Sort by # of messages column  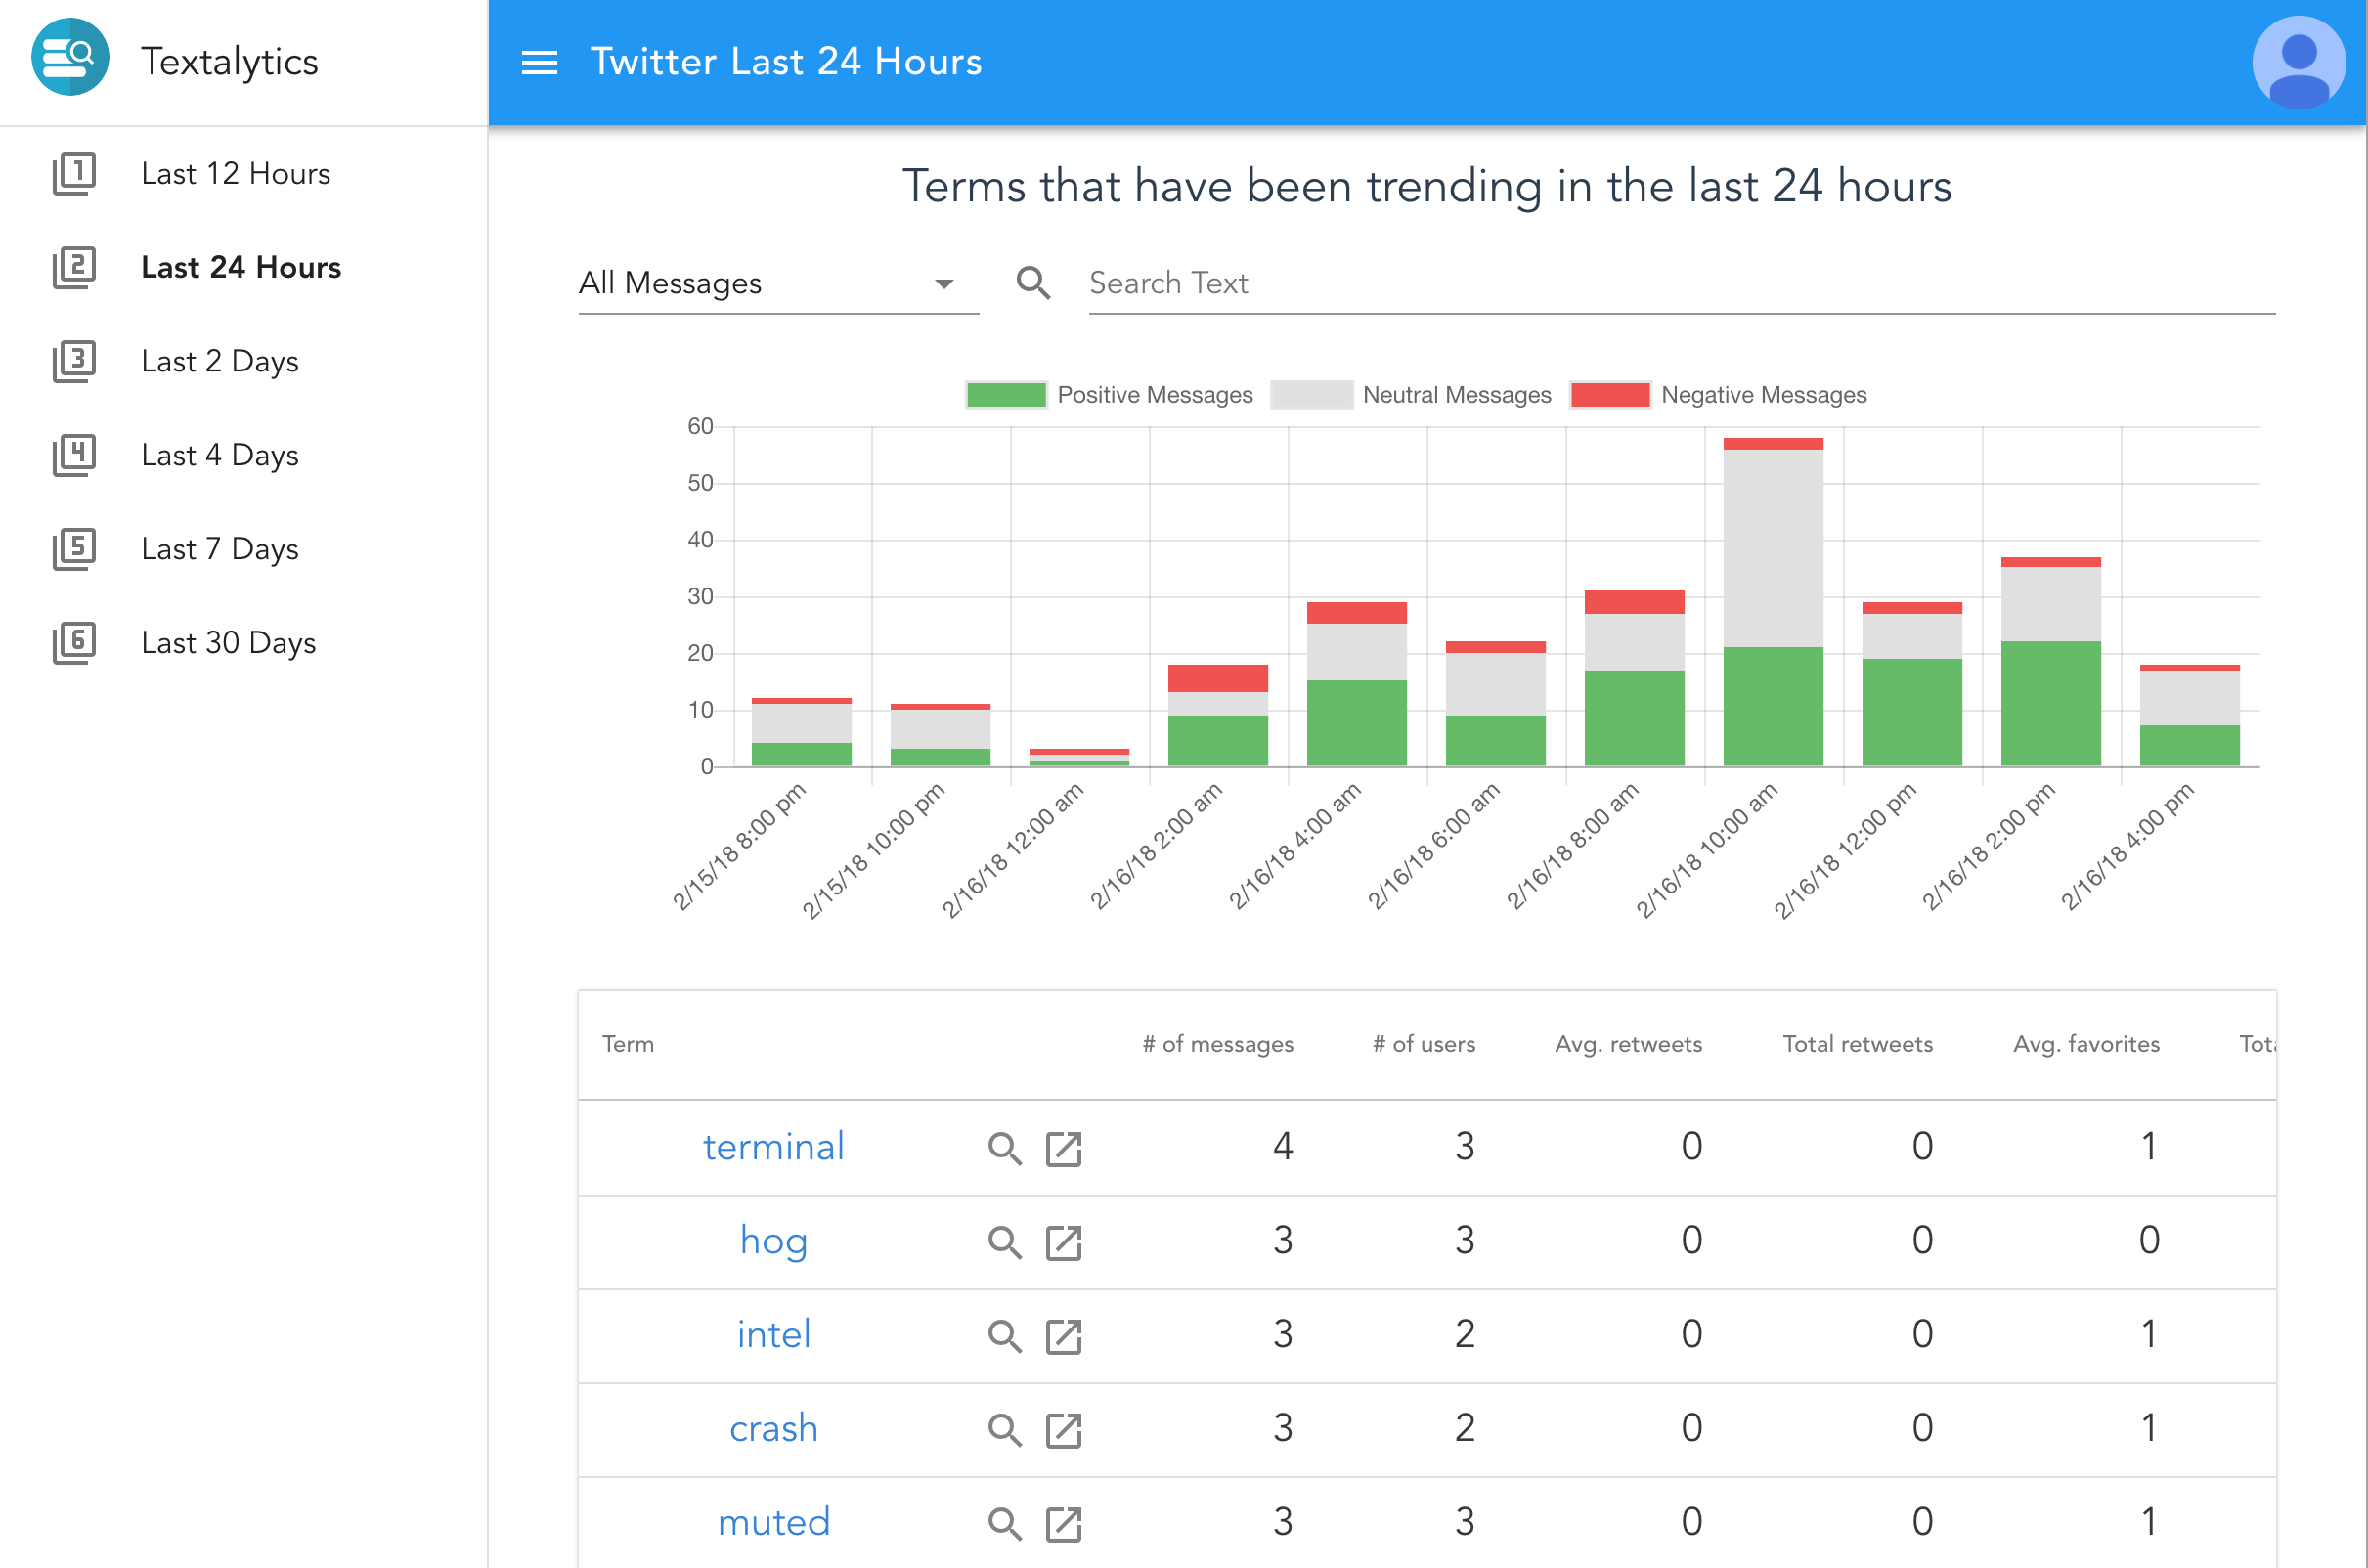[x=1217, y=1044]
